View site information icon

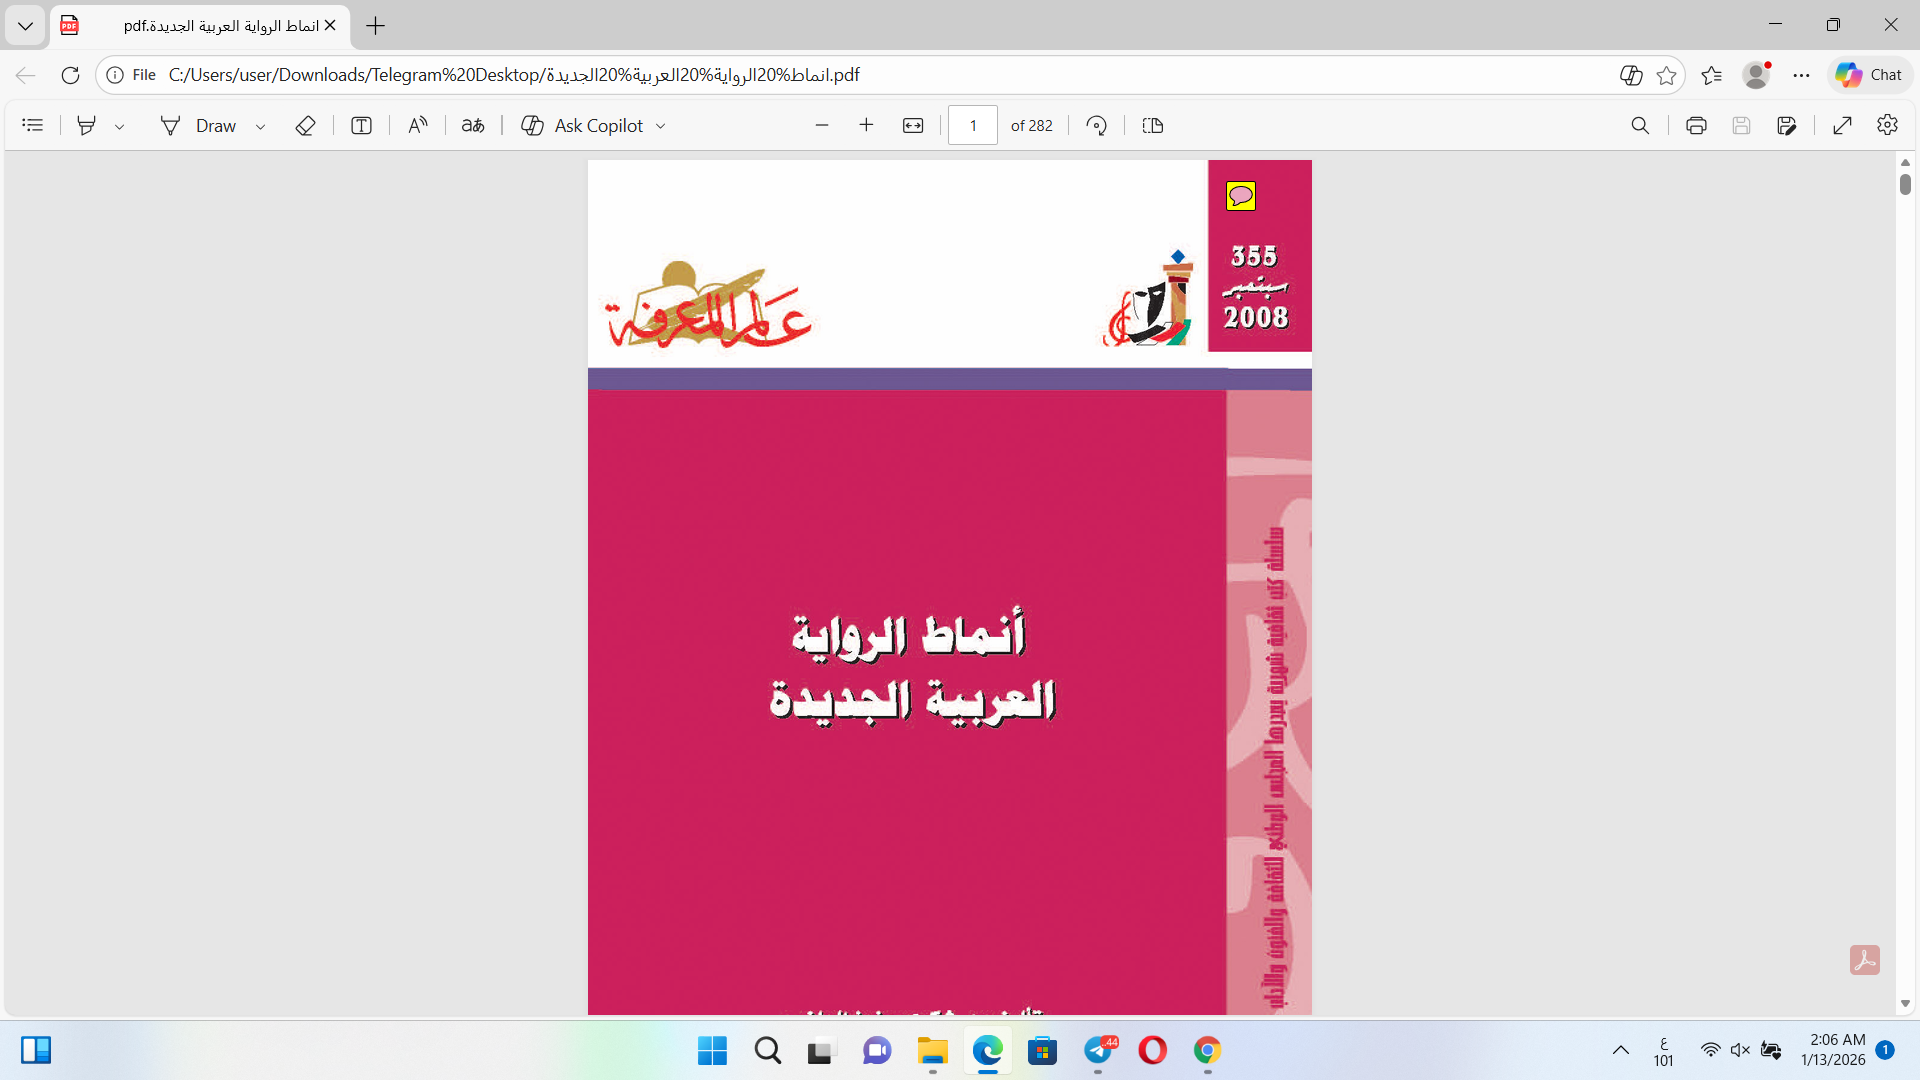pos(115,75)
